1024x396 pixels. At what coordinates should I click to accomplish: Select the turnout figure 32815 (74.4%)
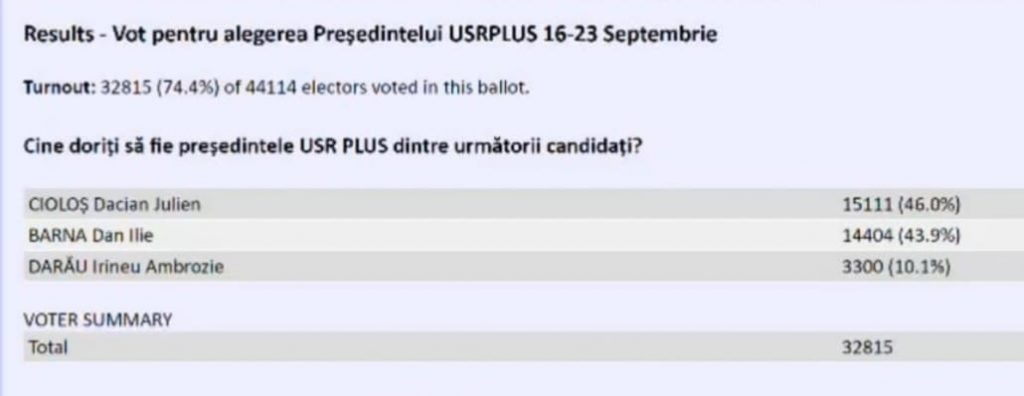(159, 88)
